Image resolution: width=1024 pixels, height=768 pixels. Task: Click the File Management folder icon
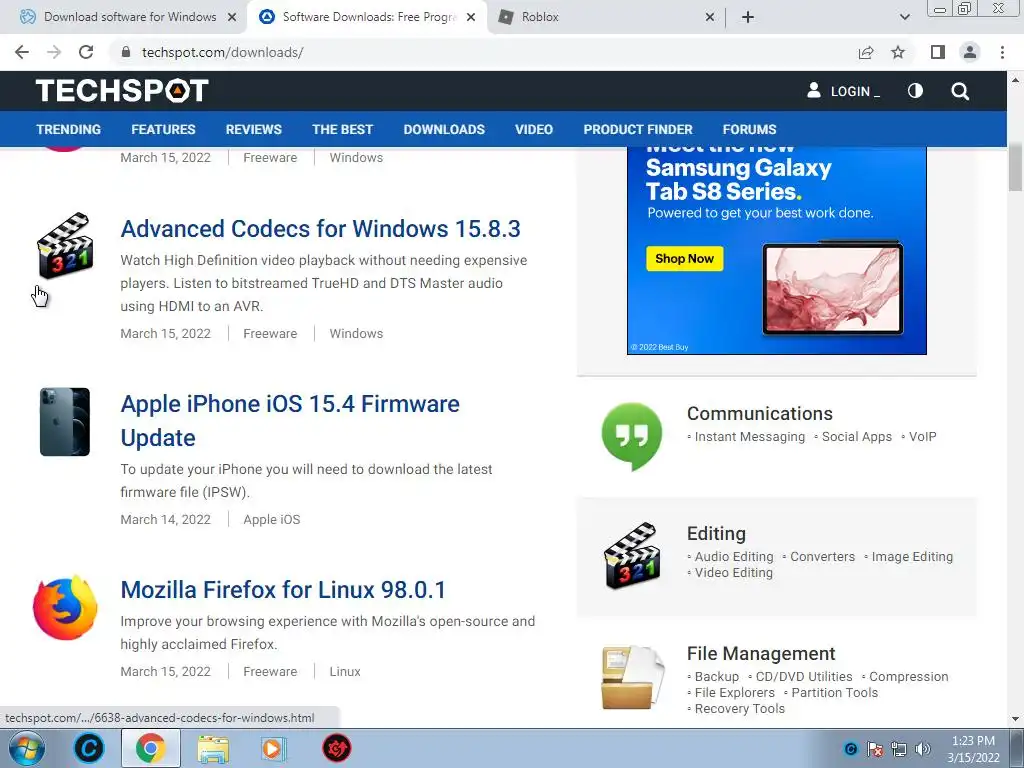pyautogui.click(x=632, y=677)
